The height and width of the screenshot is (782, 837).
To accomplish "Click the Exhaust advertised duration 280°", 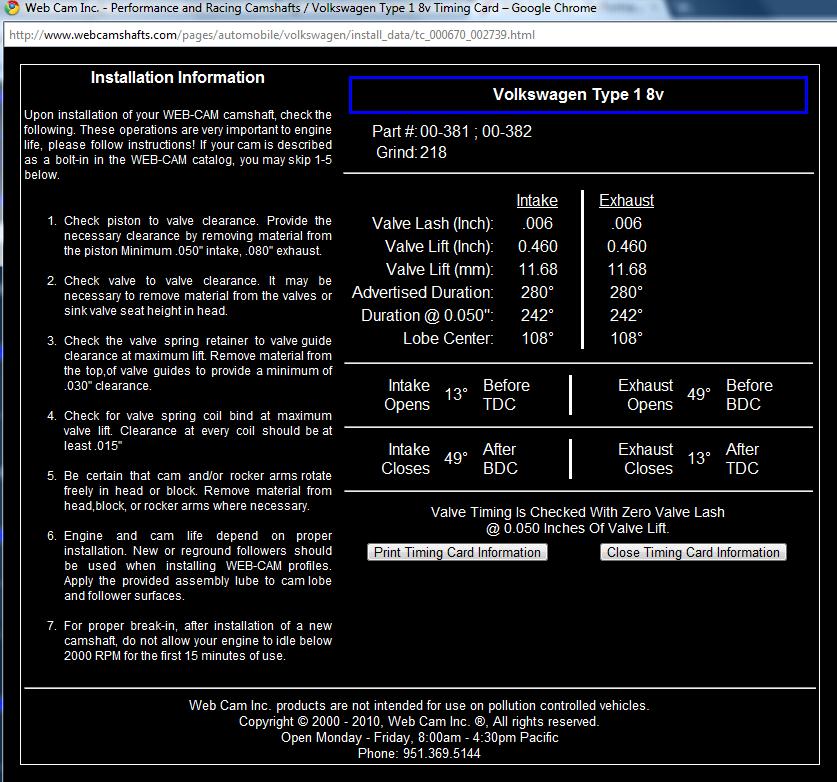I will 626,293.
